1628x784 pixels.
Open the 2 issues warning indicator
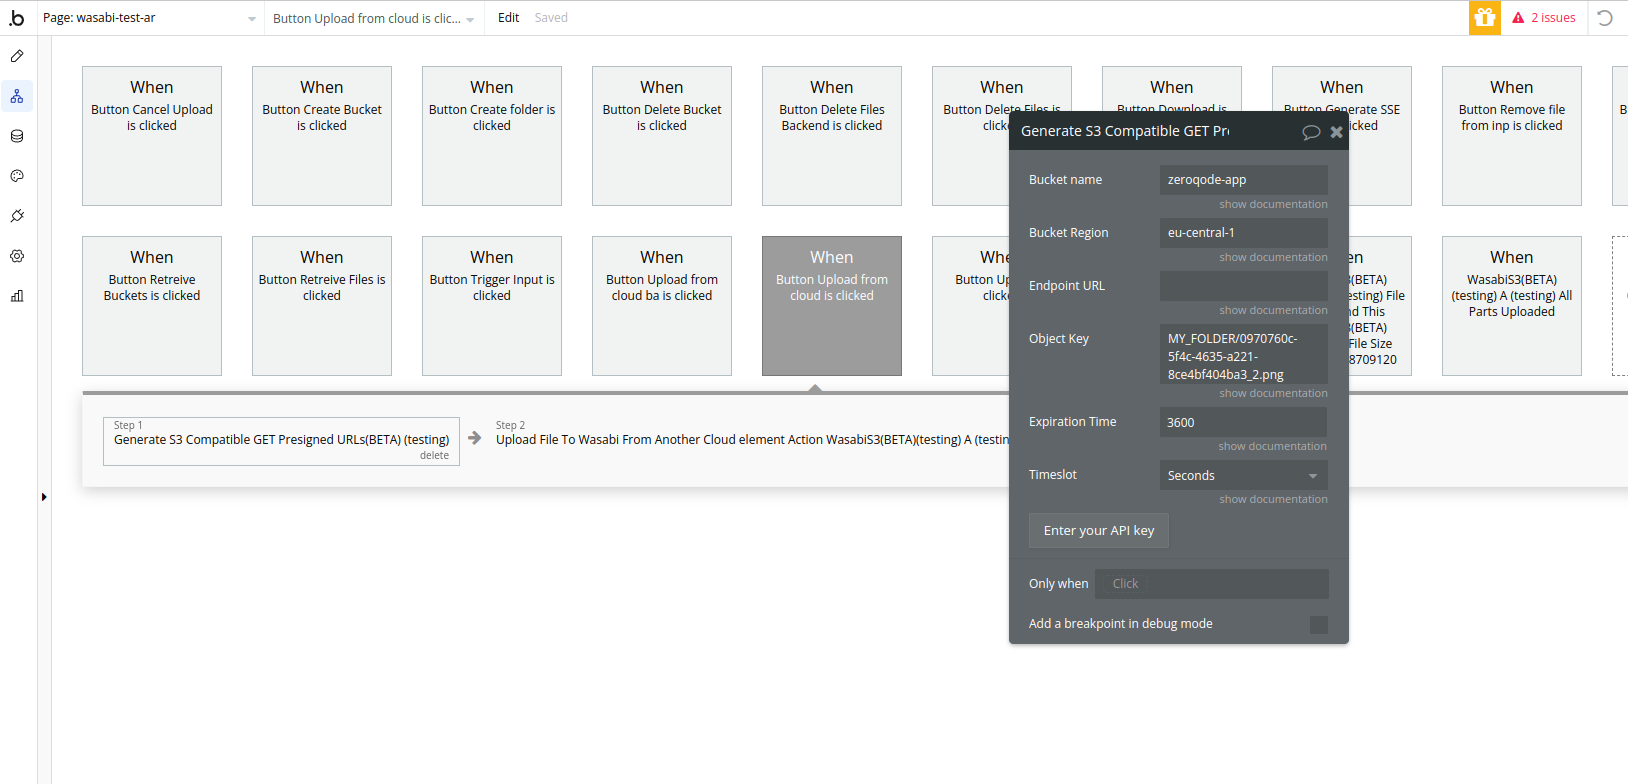point(1544,18)
